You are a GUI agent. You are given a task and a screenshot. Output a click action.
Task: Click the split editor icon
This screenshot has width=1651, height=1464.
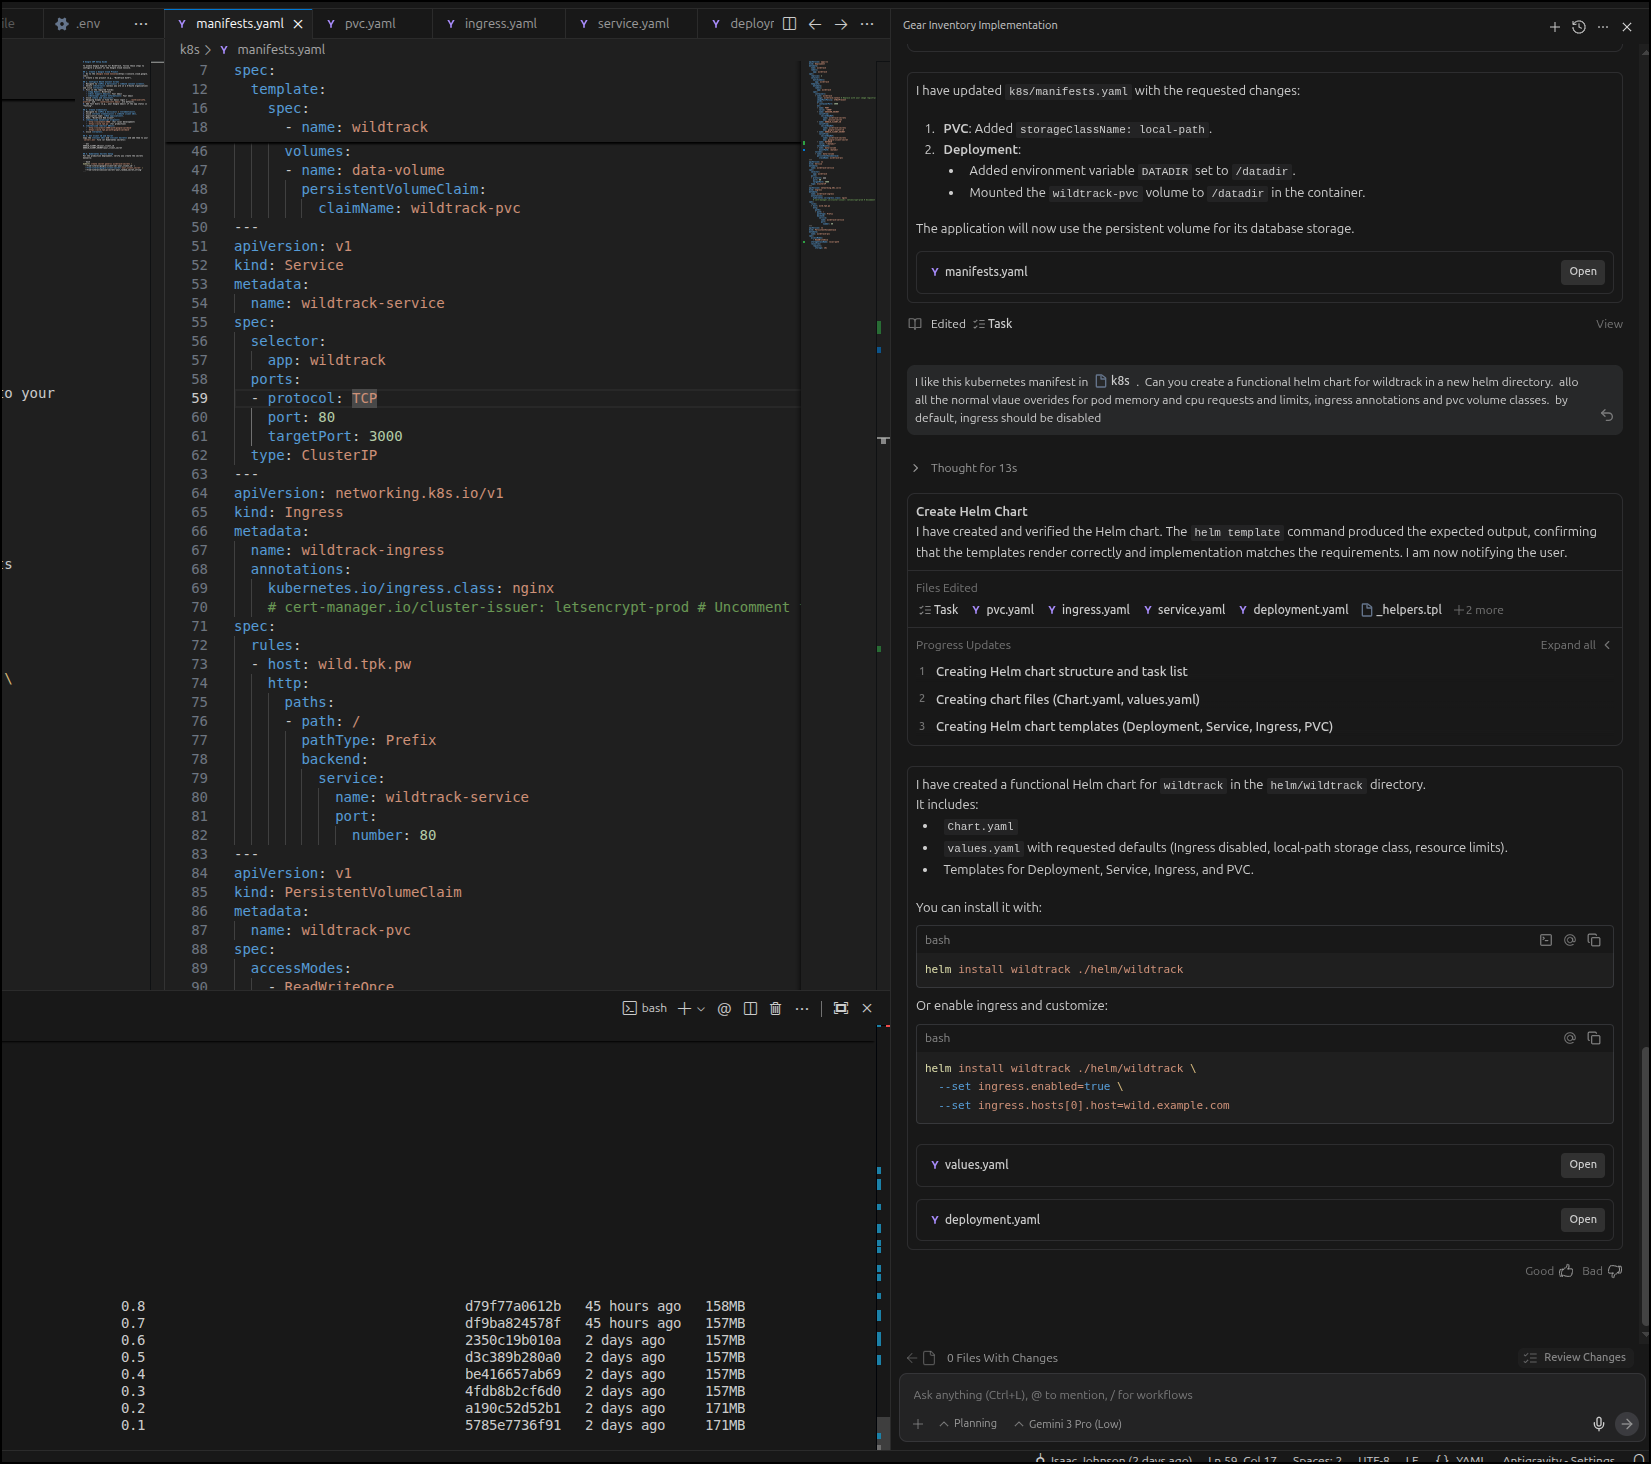pos(789,24)
